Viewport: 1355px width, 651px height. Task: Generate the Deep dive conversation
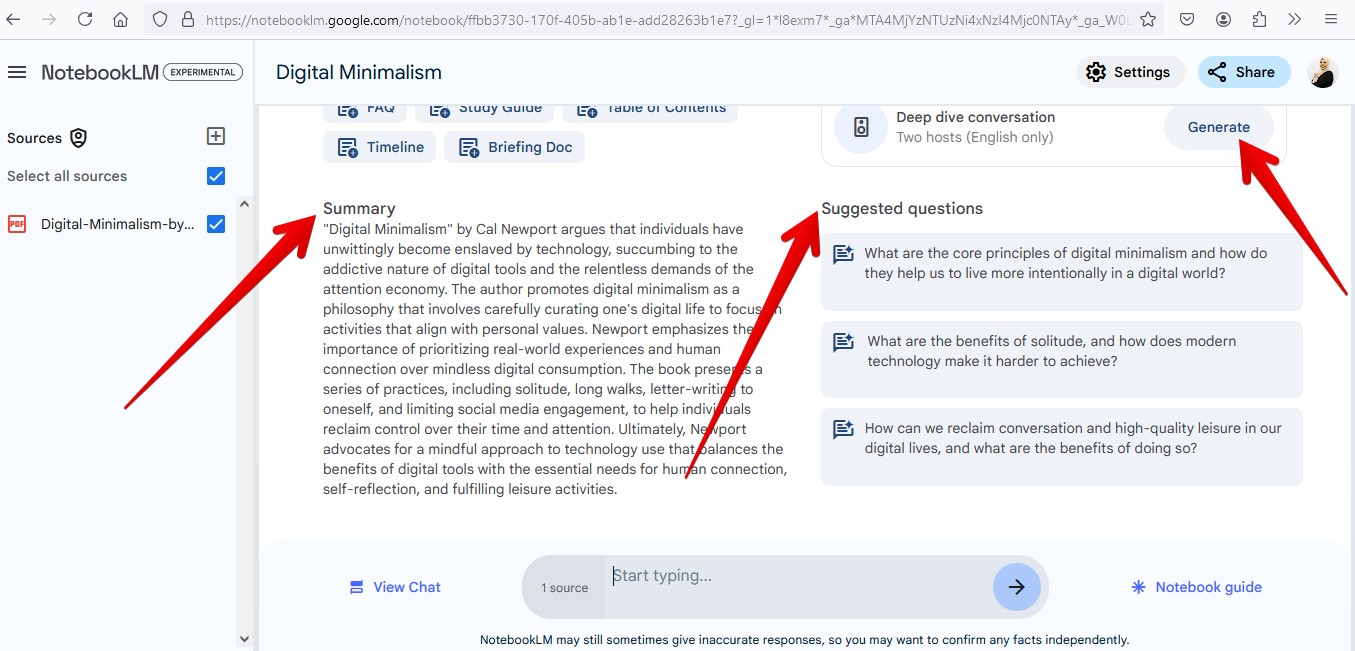[1218, 127]
